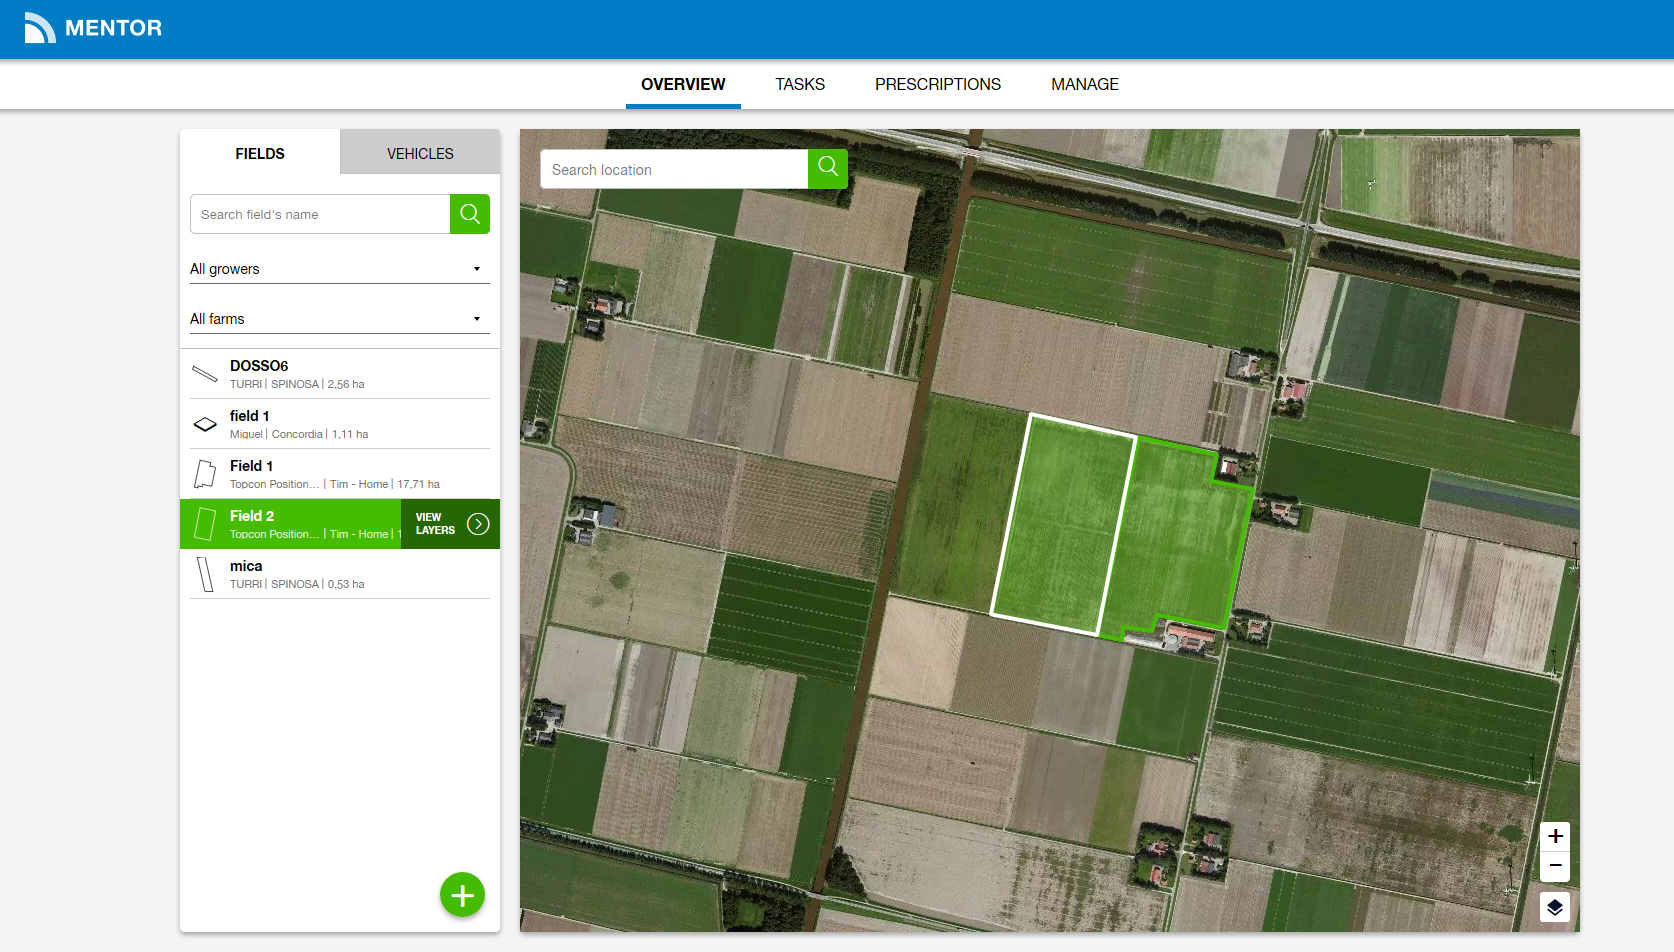Go to the Tasks page
This screenshot has width=1674, height=952.
click(x=800, y=84)
